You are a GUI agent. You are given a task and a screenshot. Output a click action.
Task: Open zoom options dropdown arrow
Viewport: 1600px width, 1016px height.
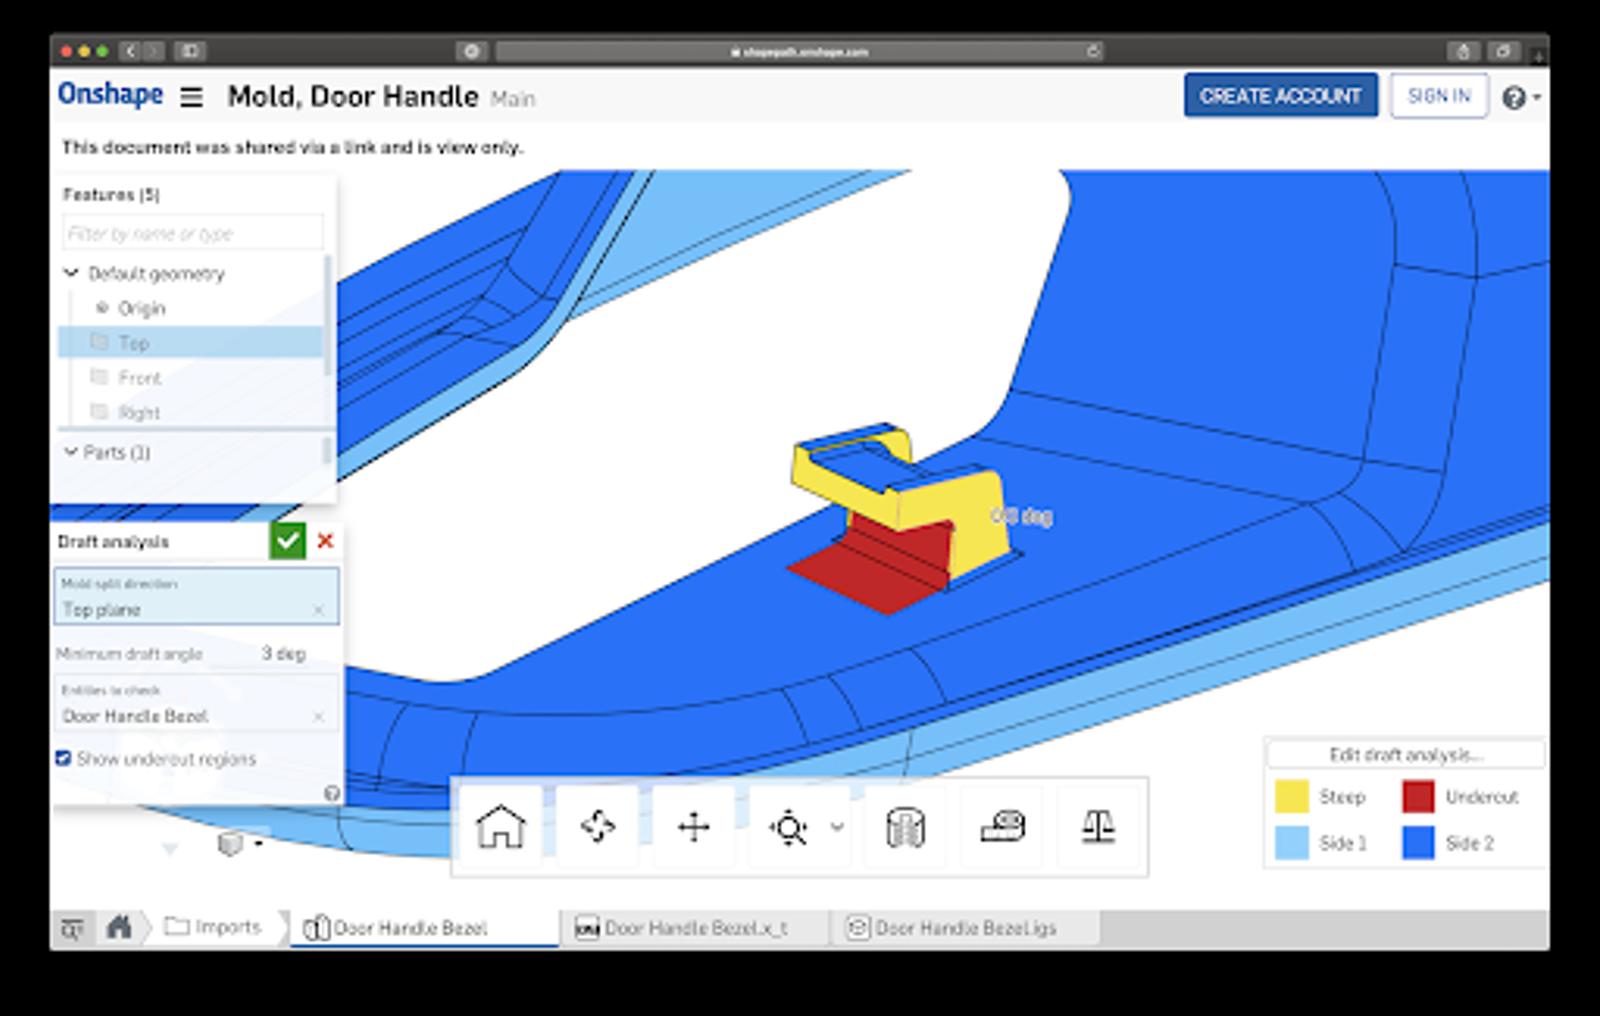point(837,827)
